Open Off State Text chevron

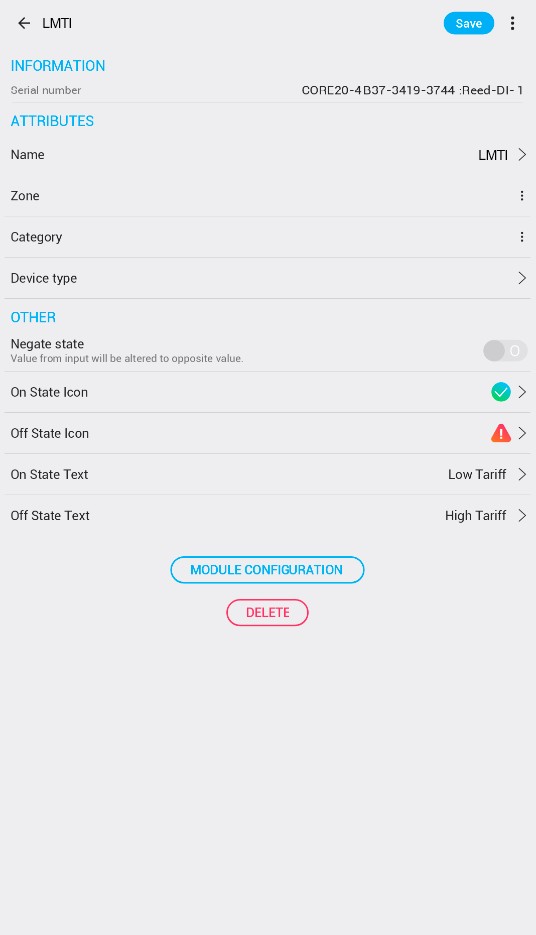coord(522,515)
